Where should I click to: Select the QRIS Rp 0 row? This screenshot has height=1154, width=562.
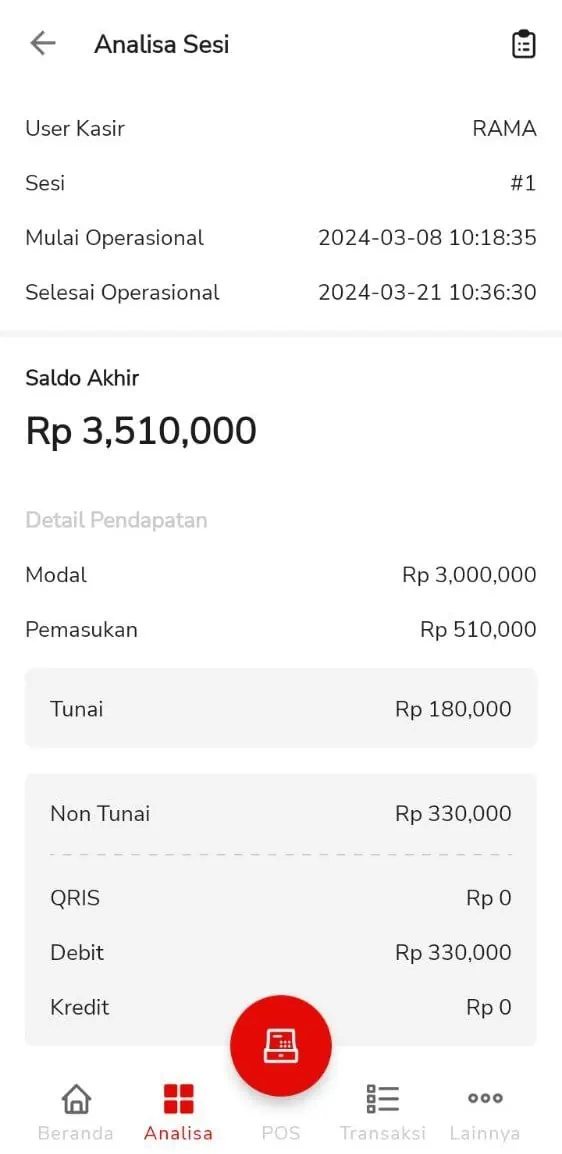[x=281, y=898]
